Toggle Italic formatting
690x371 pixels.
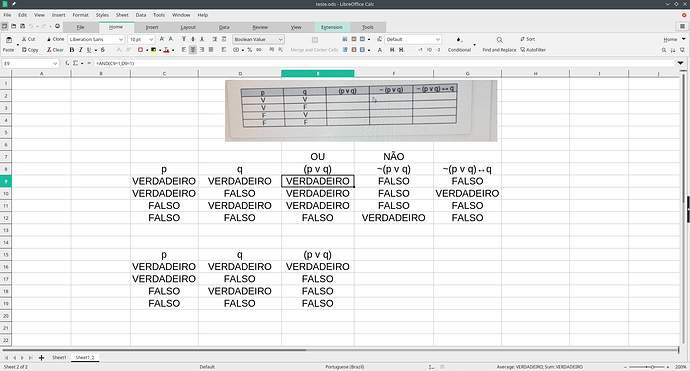point(81,50)
